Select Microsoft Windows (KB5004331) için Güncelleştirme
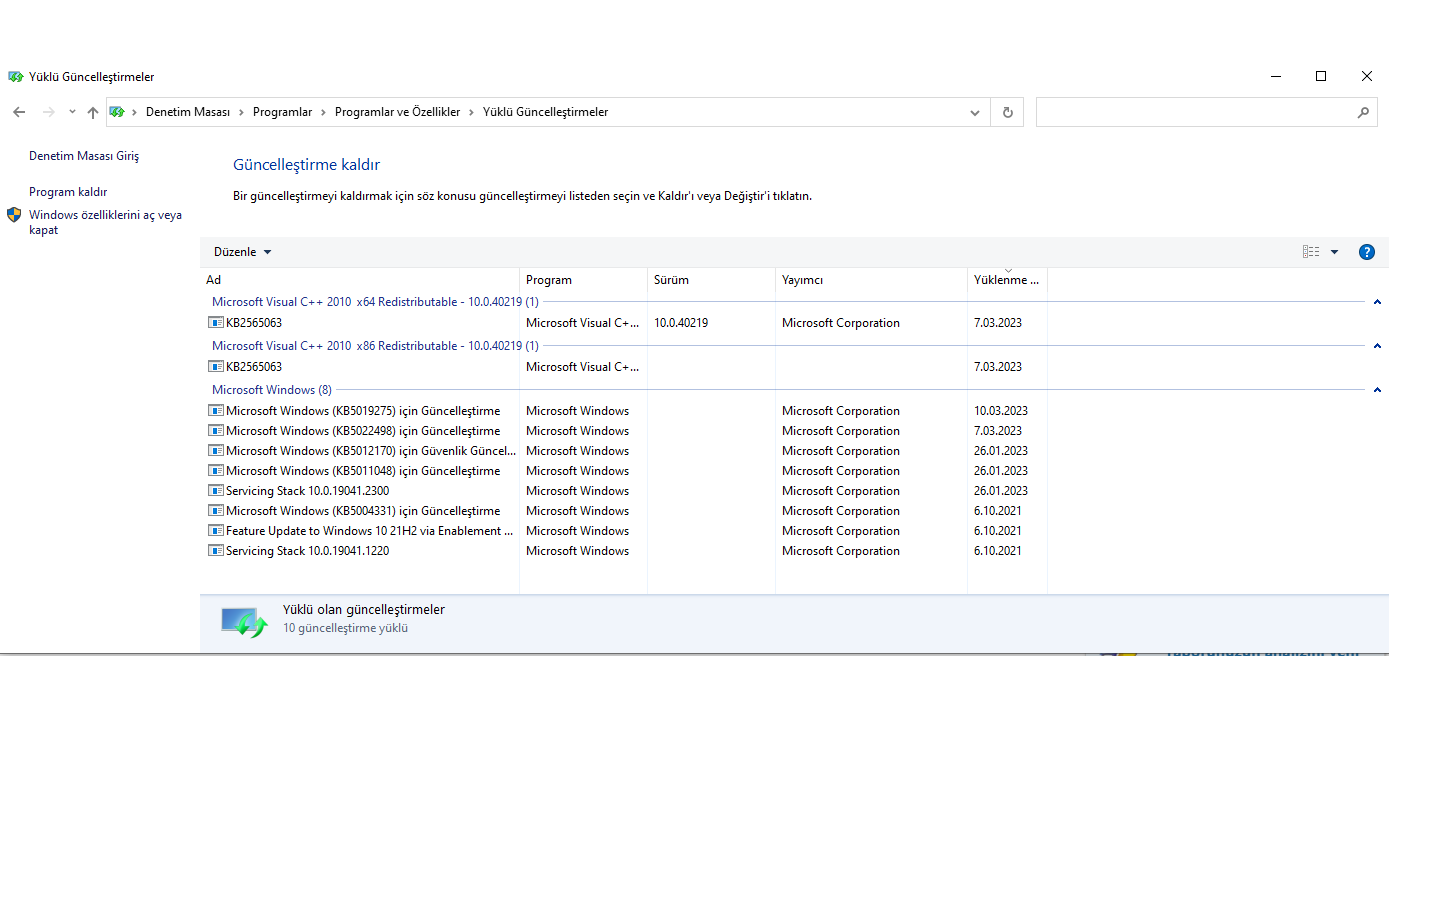Image resolution: width=1440 pixels, height=900 pixels. (363, 511)
